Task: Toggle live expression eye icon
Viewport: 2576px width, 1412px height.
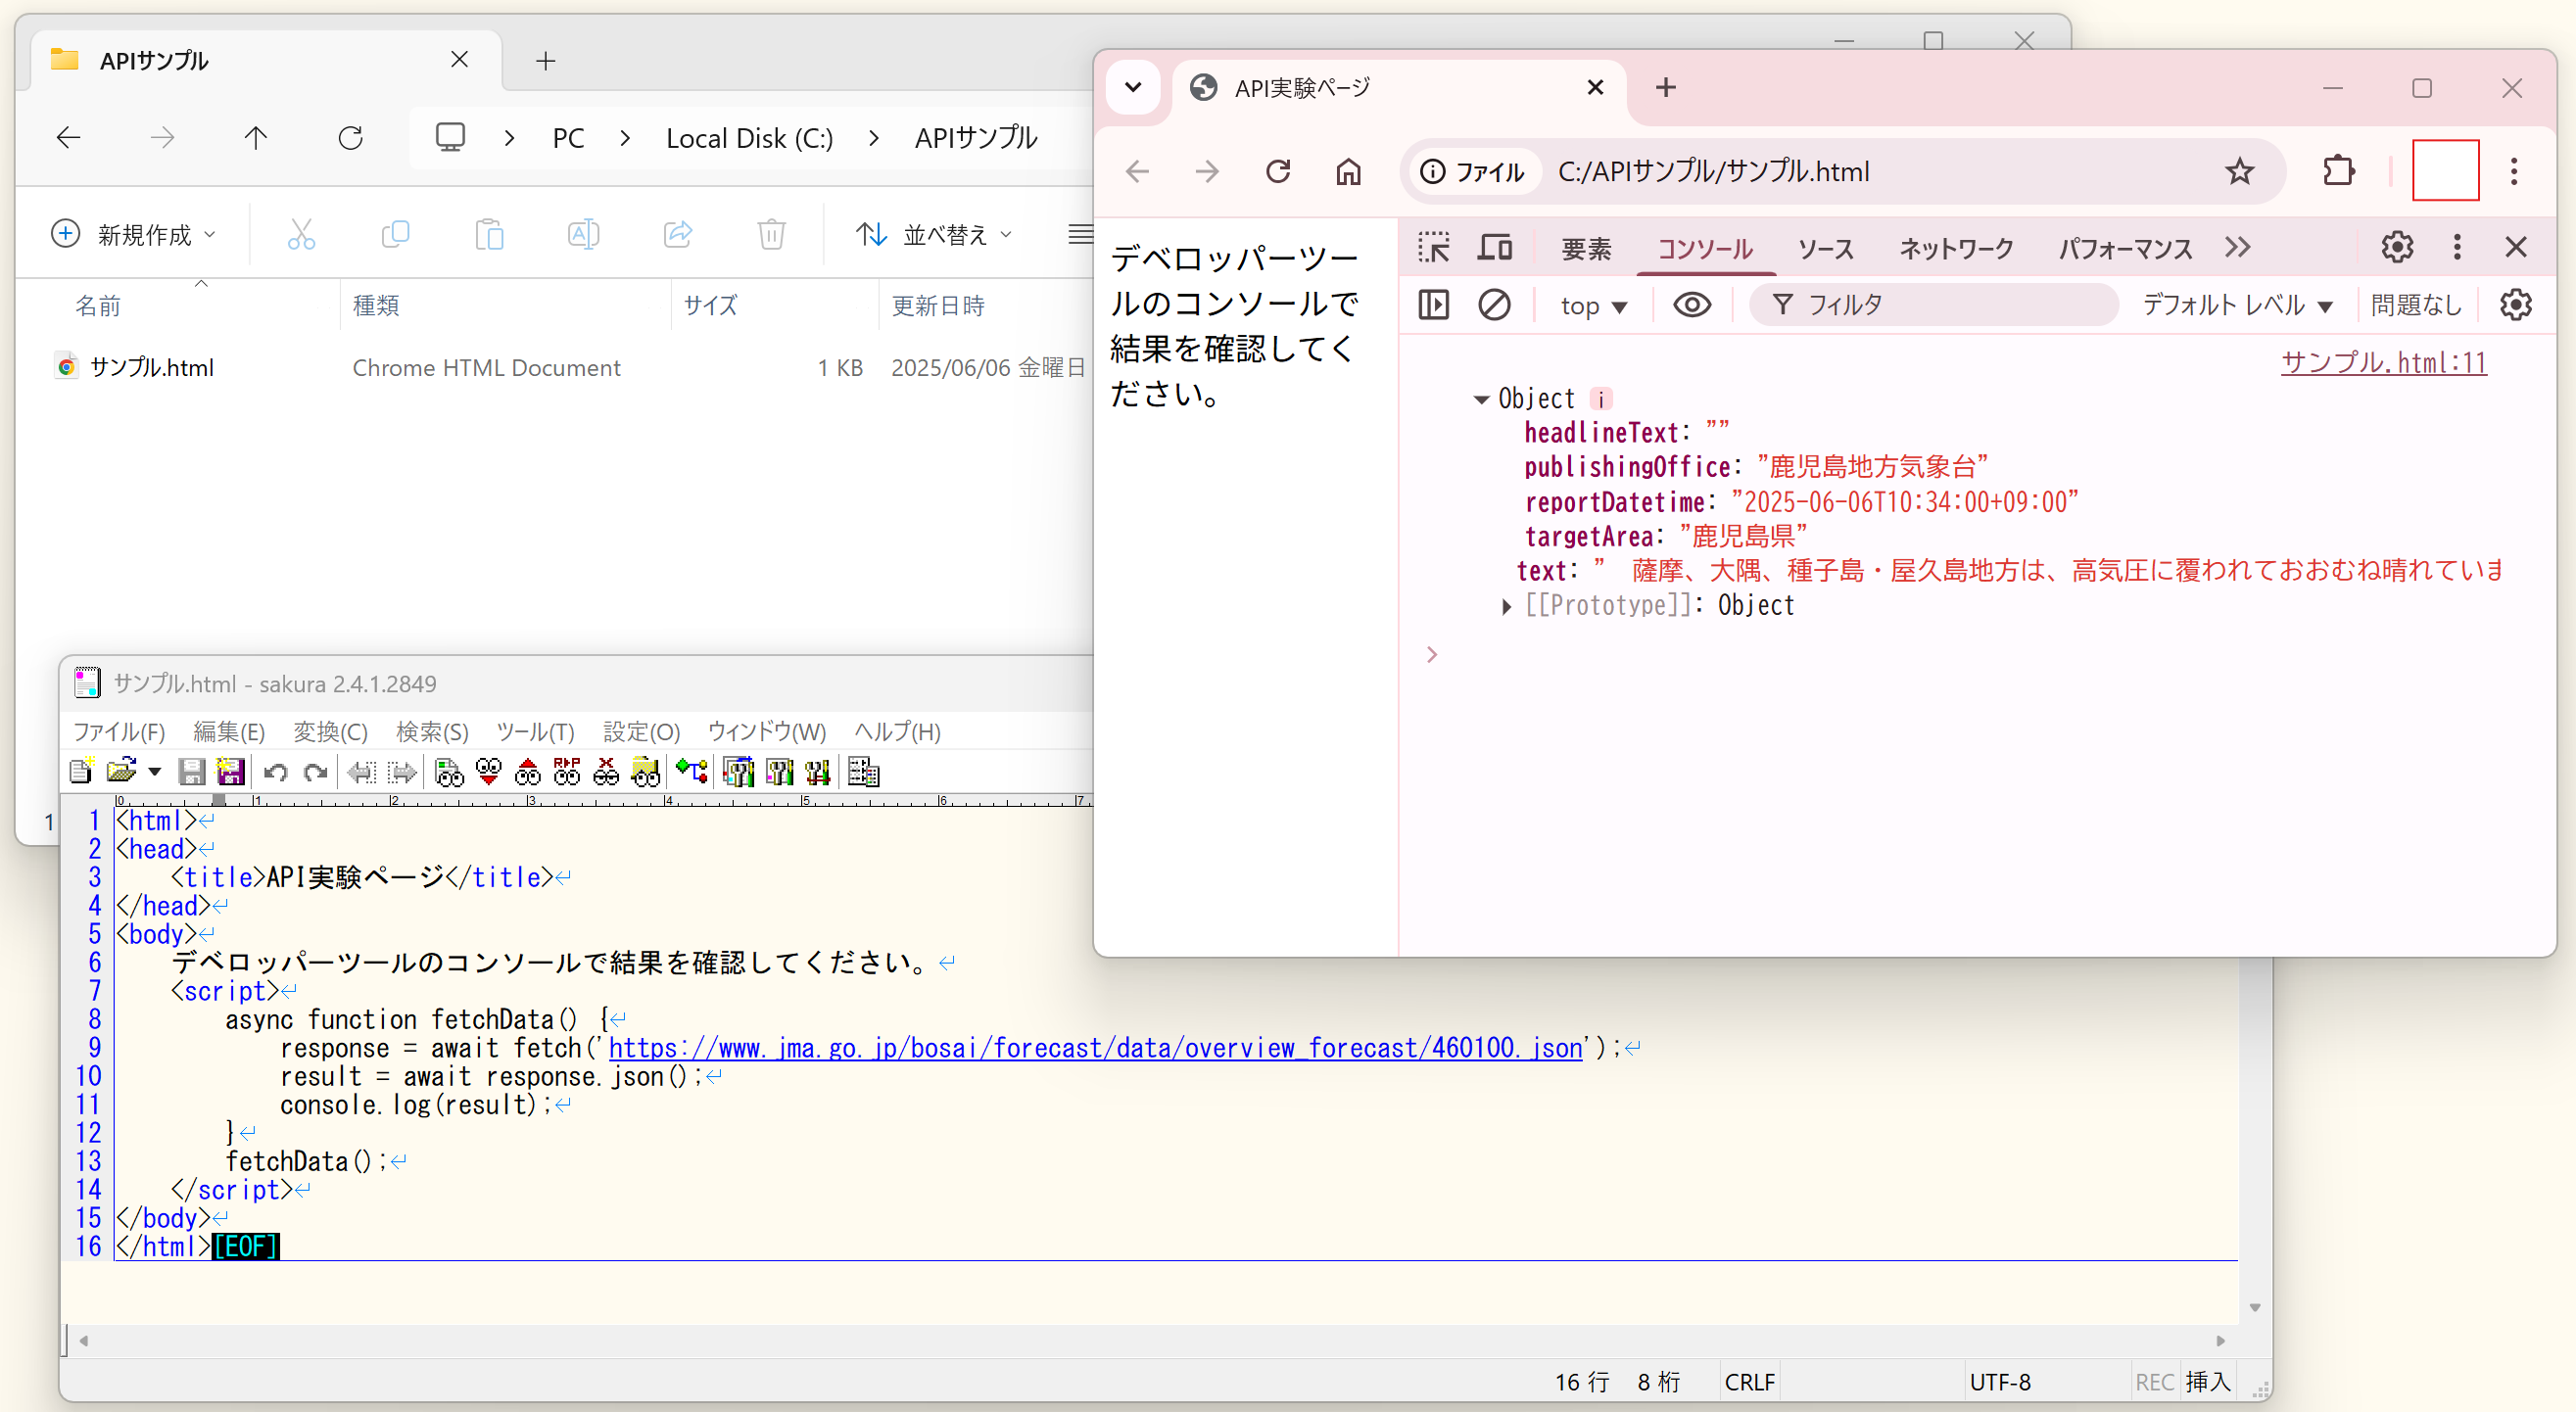Action: 1691,304
